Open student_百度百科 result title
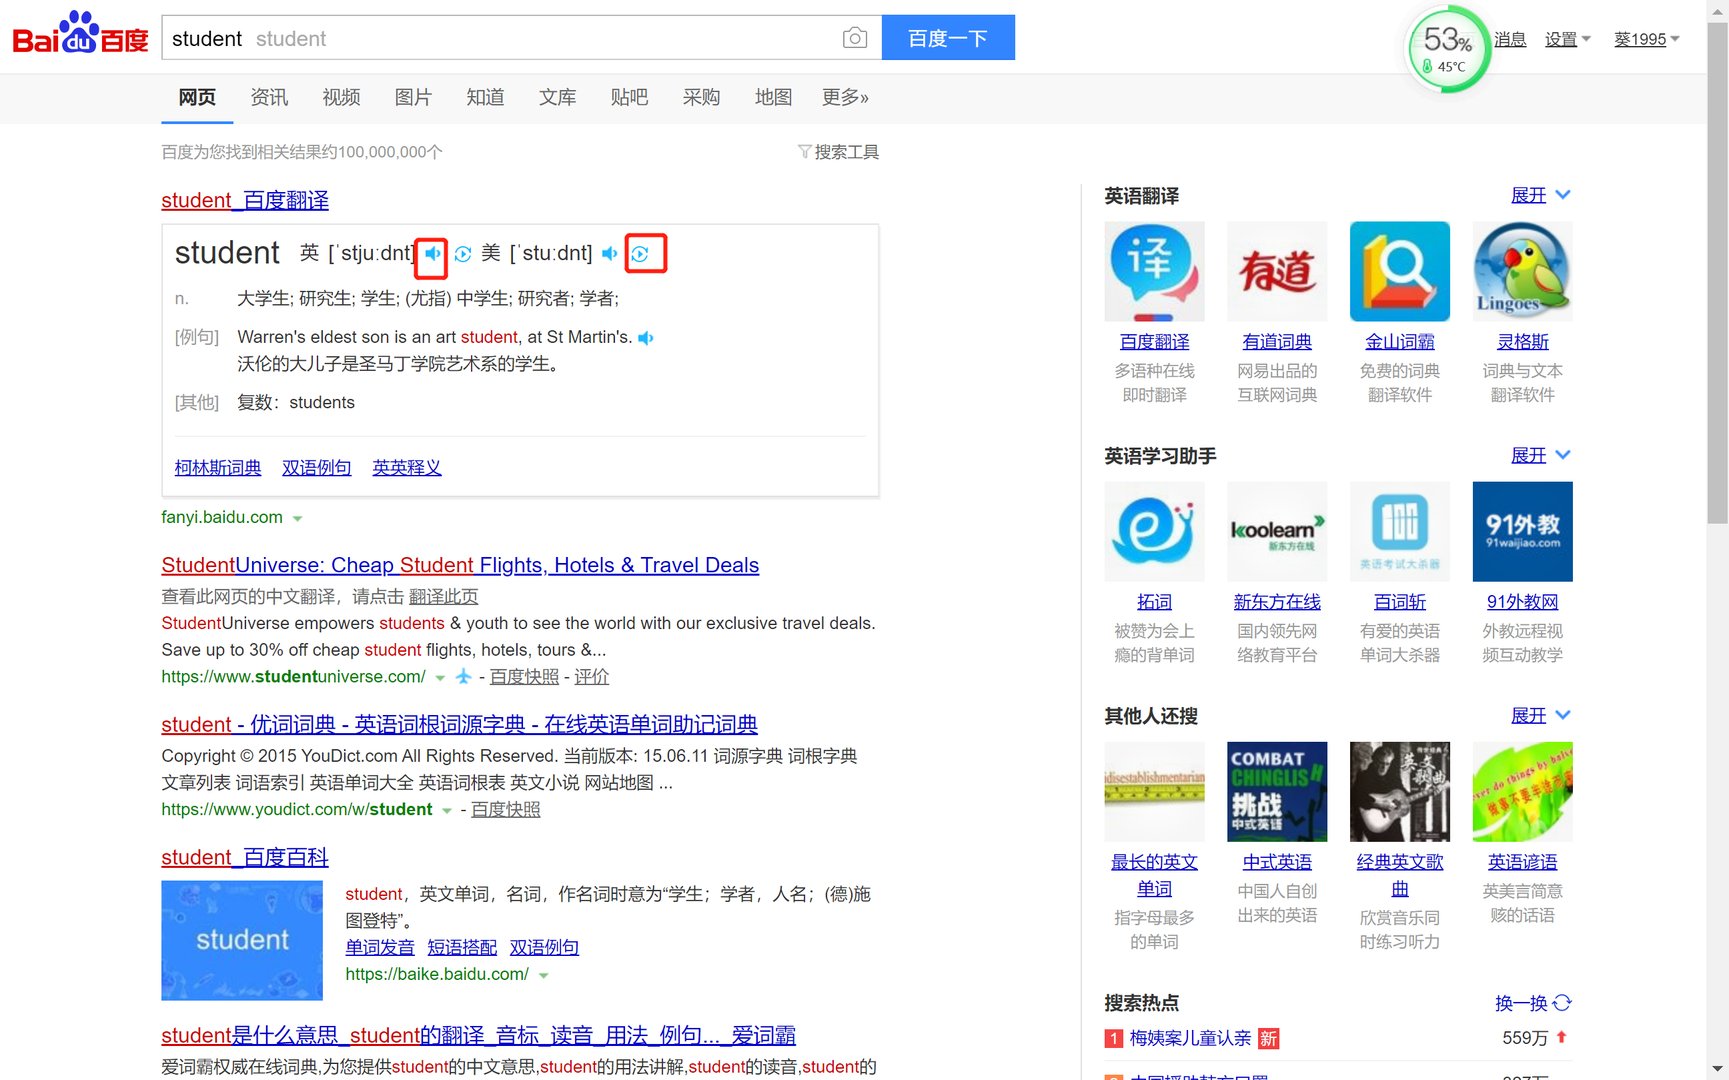 click(245, 857)
